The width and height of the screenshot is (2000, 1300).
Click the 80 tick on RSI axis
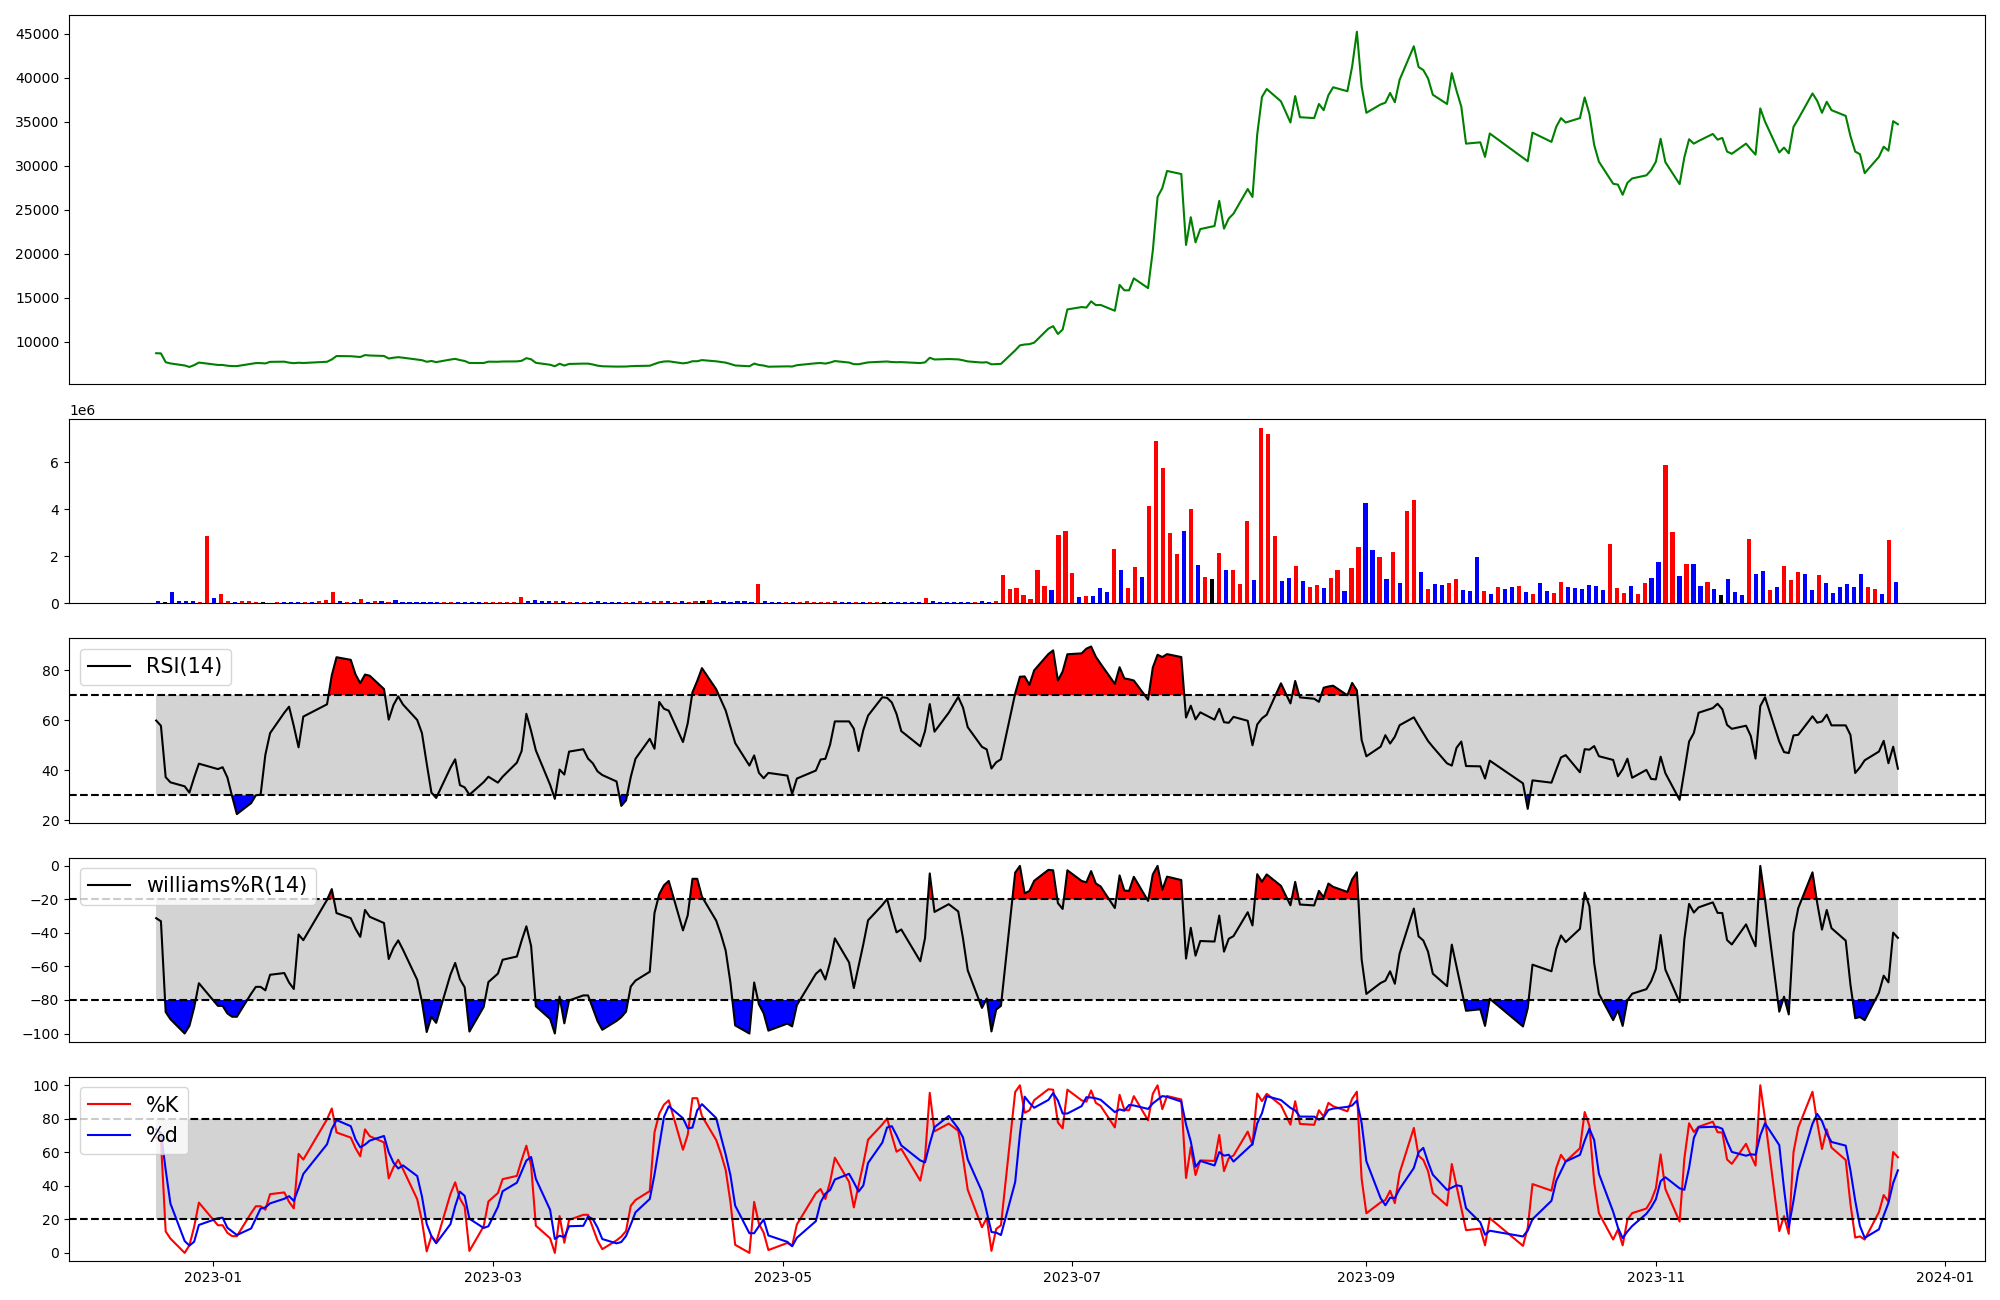(x=51, y=671)
